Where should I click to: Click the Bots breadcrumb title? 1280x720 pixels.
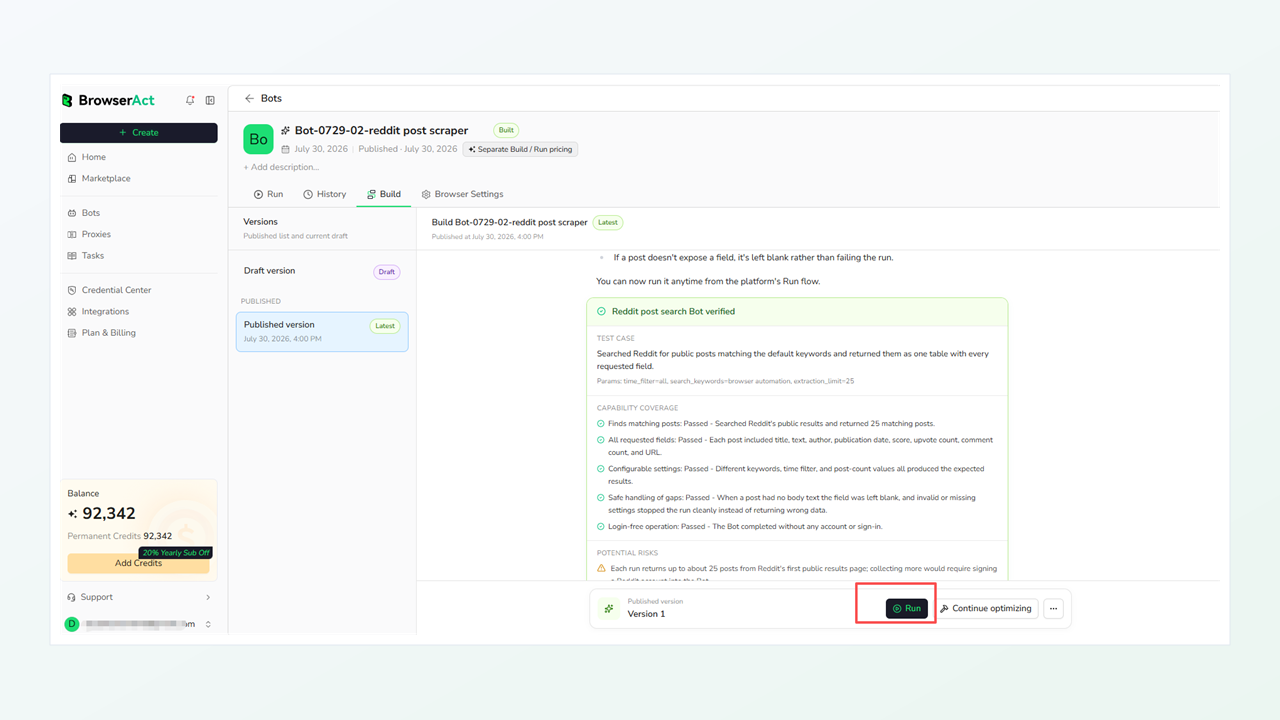[x=271, y=98]
